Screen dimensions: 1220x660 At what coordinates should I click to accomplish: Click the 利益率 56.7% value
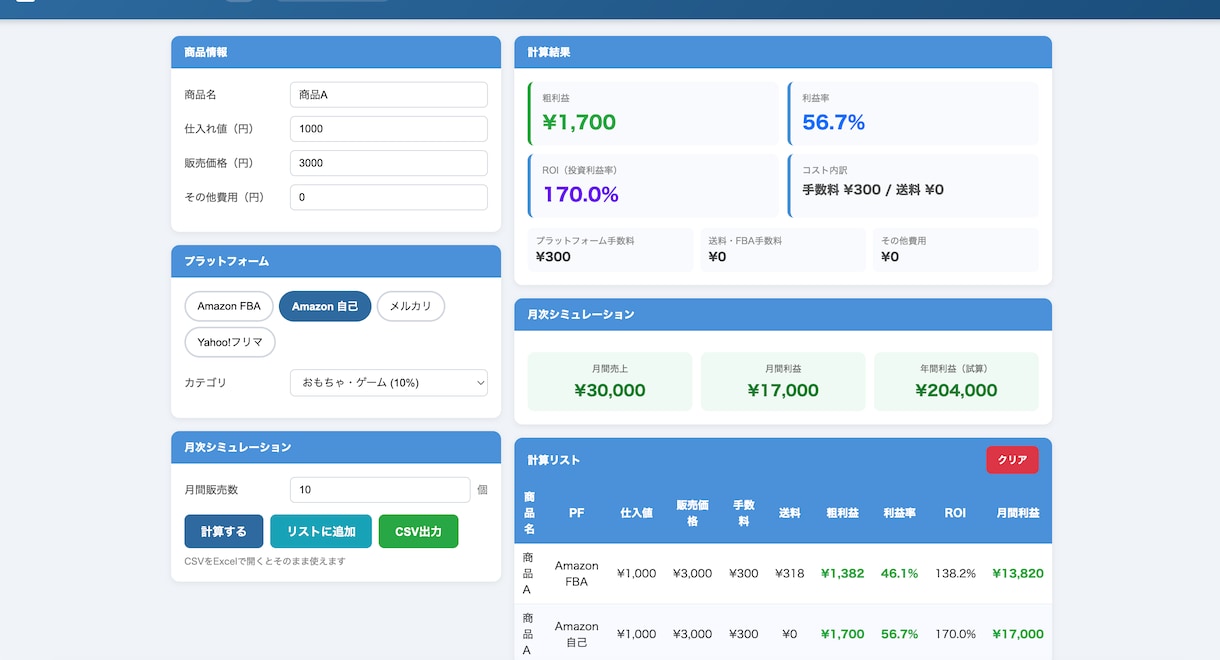pos(833,123)
